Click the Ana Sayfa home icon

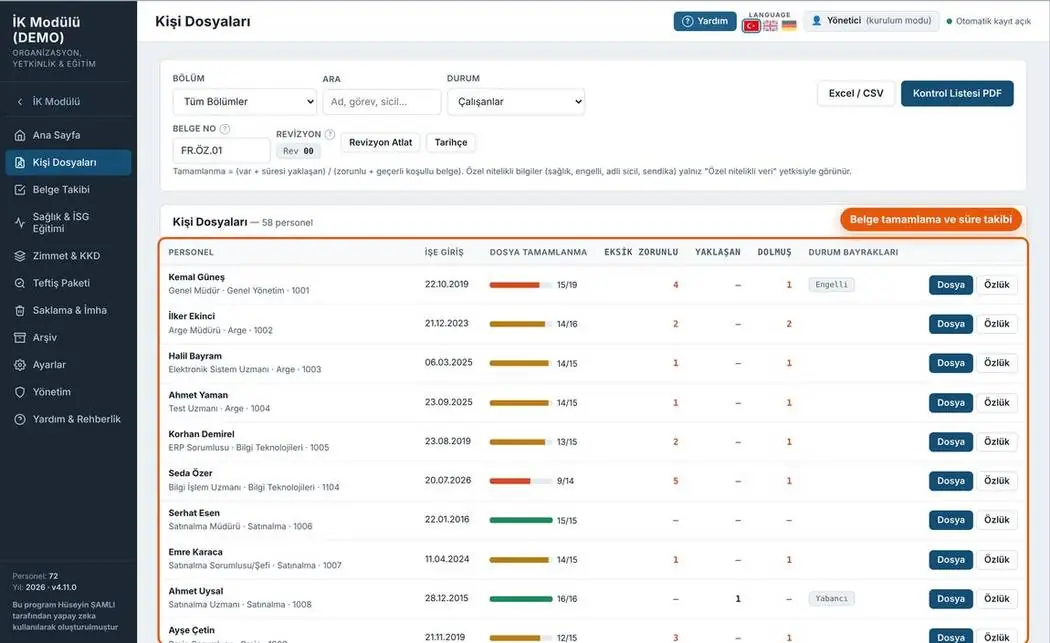tap(20, 135)
